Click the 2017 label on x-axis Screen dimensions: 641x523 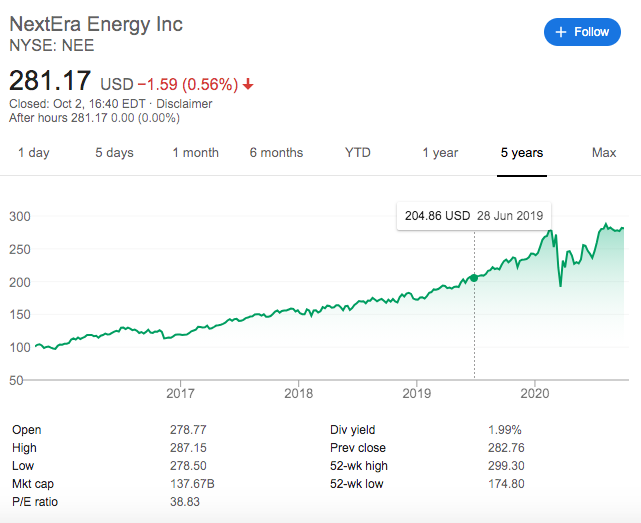180,393
